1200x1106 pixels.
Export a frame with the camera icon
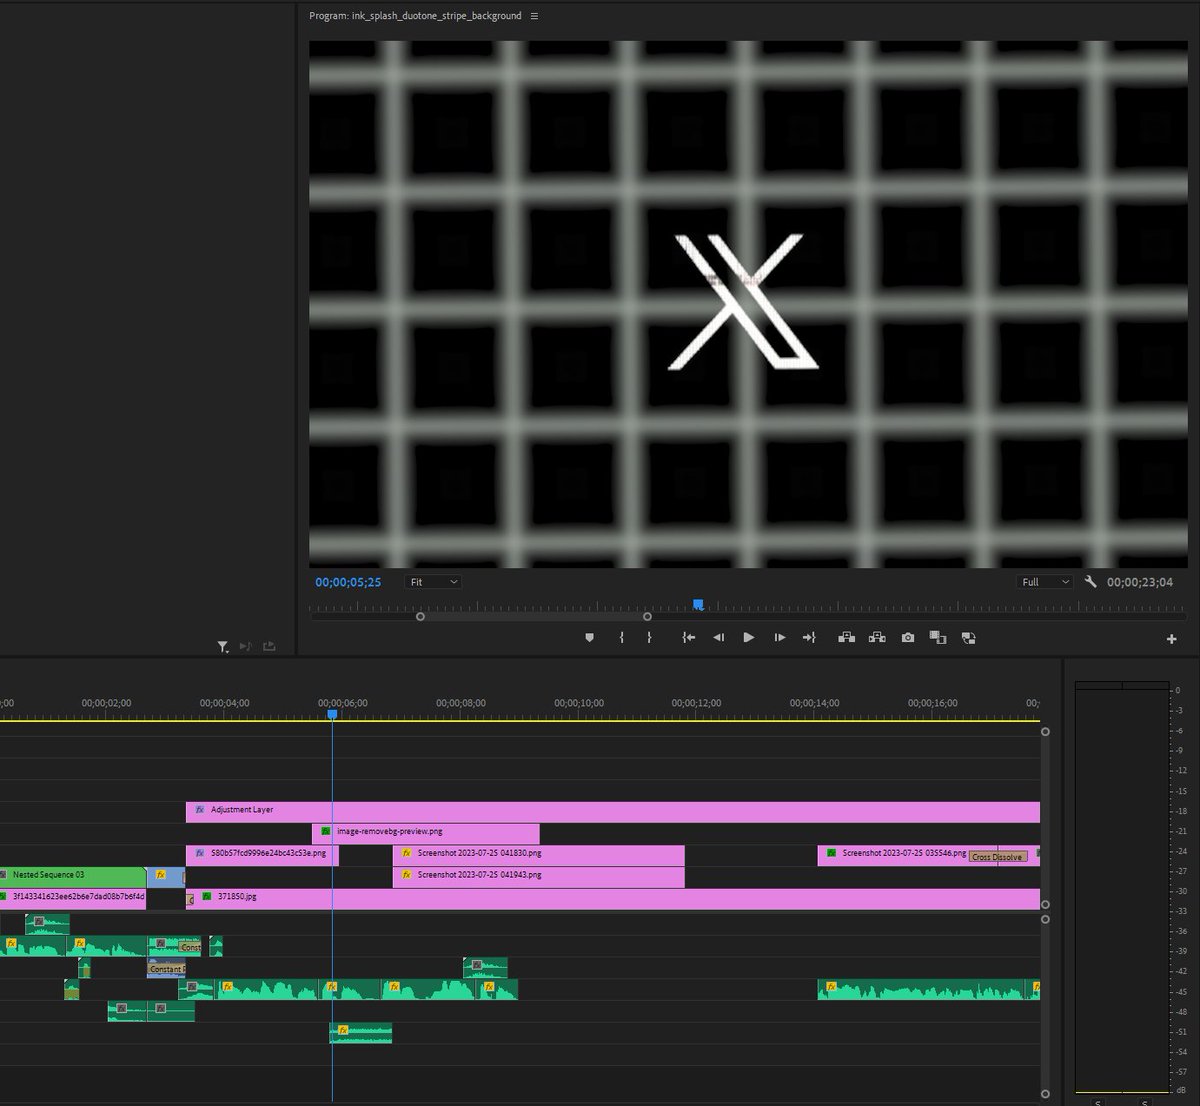(x=908, y=638)
